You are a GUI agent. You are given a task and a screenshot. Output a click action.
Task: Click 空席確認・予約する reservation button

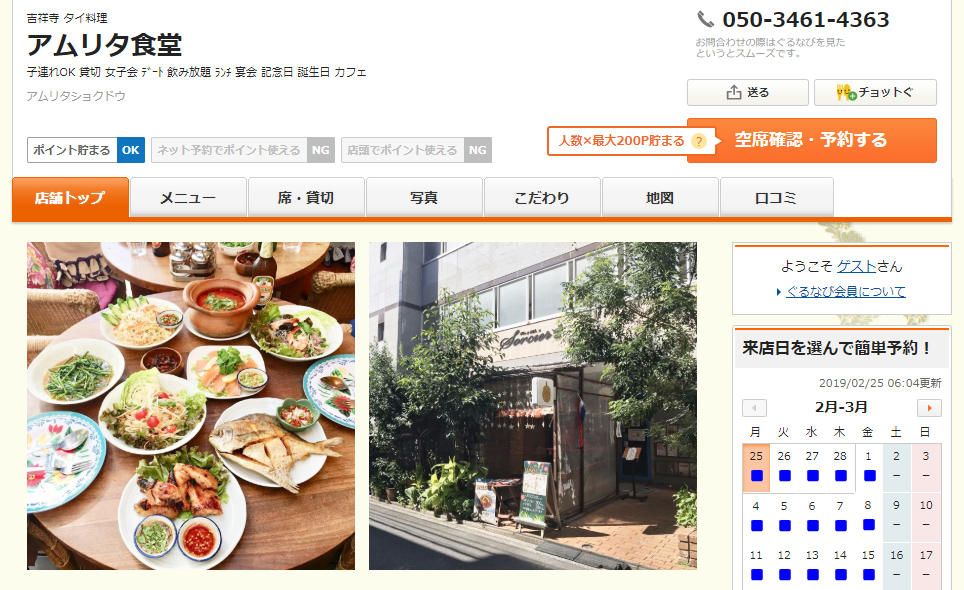tap(812, 140)
